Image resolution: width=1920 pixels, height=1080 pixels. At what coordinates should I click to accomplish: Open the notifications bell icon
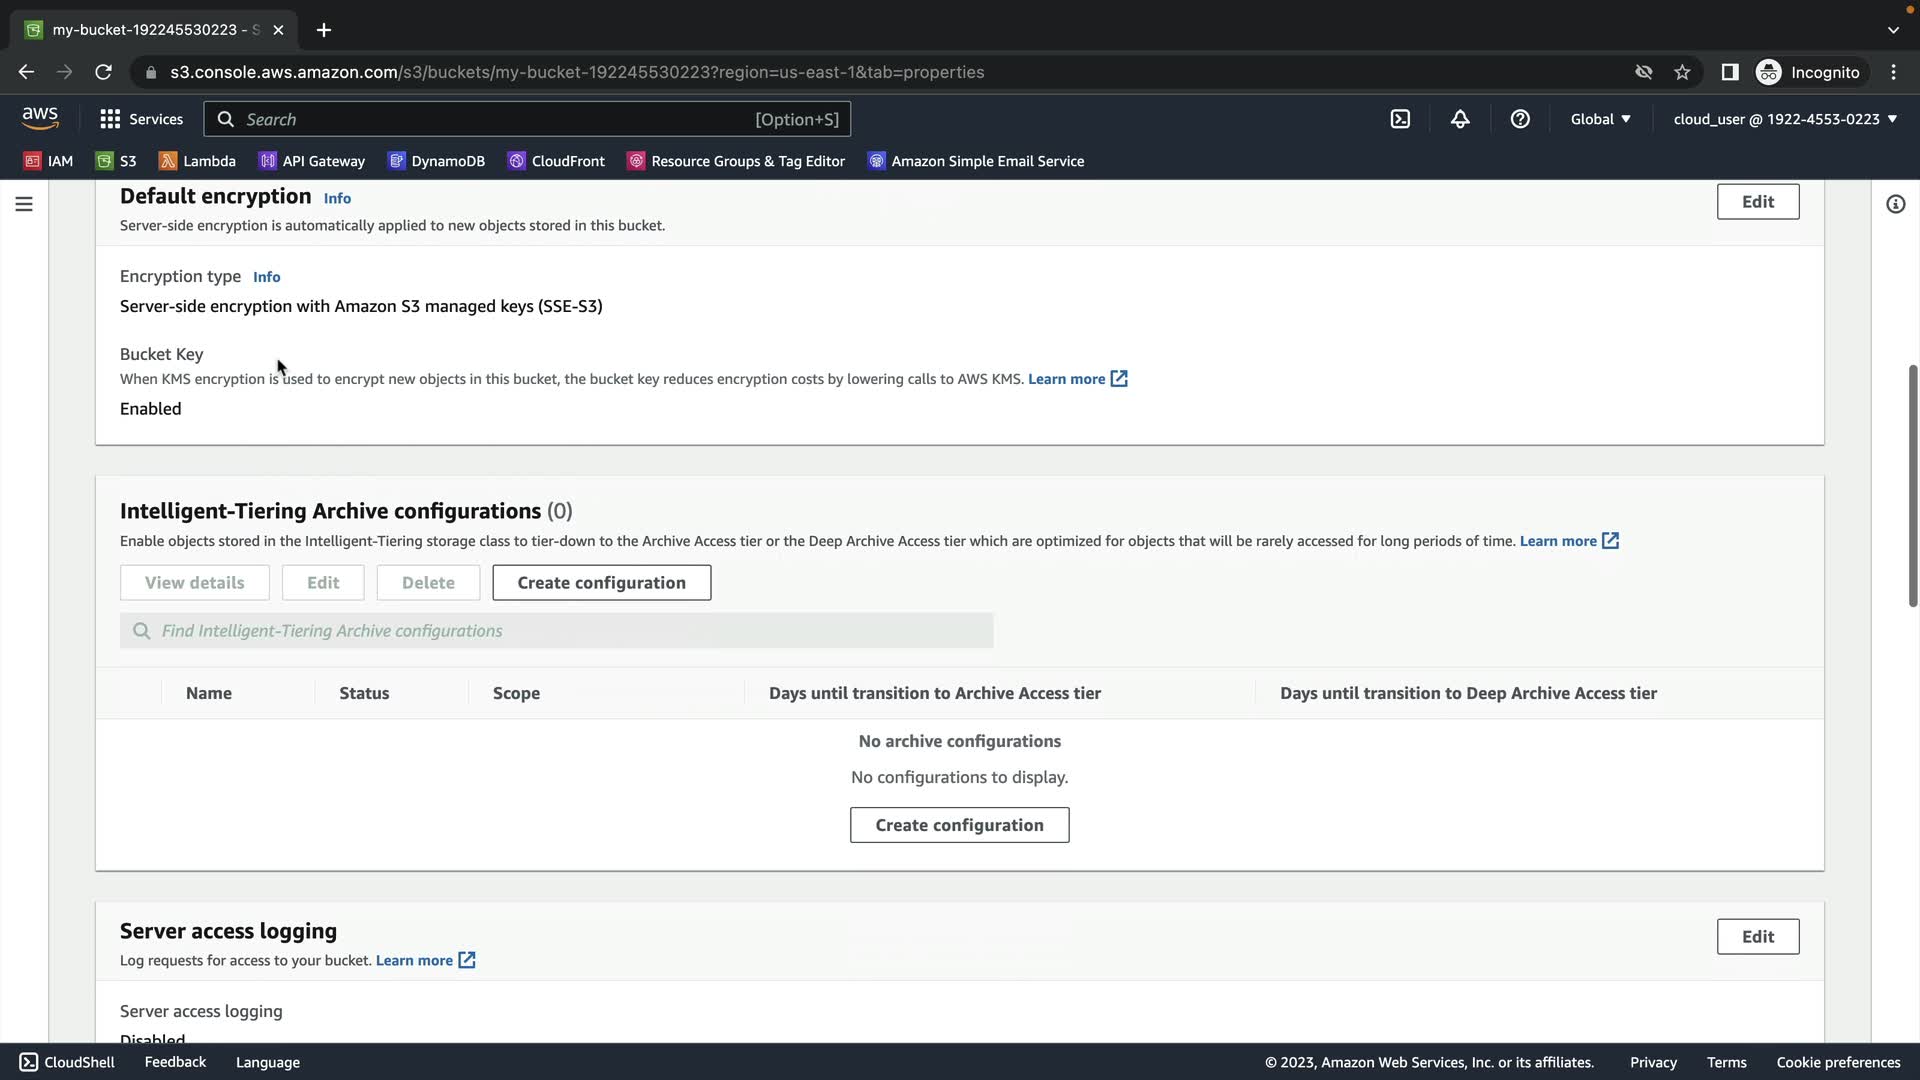tap(1460, 119)
